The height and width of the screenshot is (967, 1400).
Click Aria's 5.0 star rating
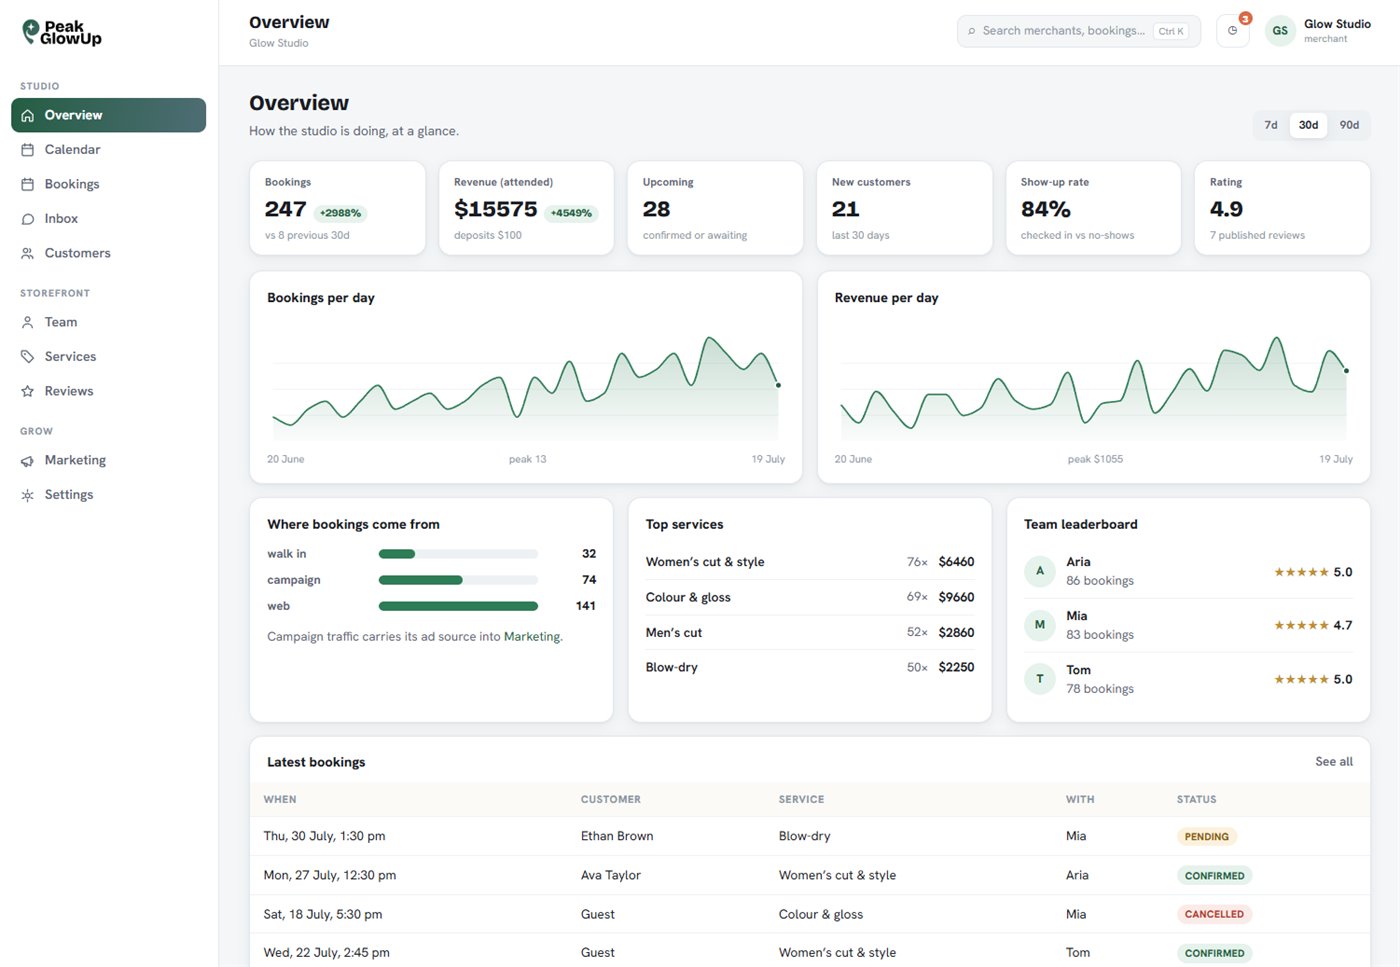pyautogui.click(x=1313, y=572)
